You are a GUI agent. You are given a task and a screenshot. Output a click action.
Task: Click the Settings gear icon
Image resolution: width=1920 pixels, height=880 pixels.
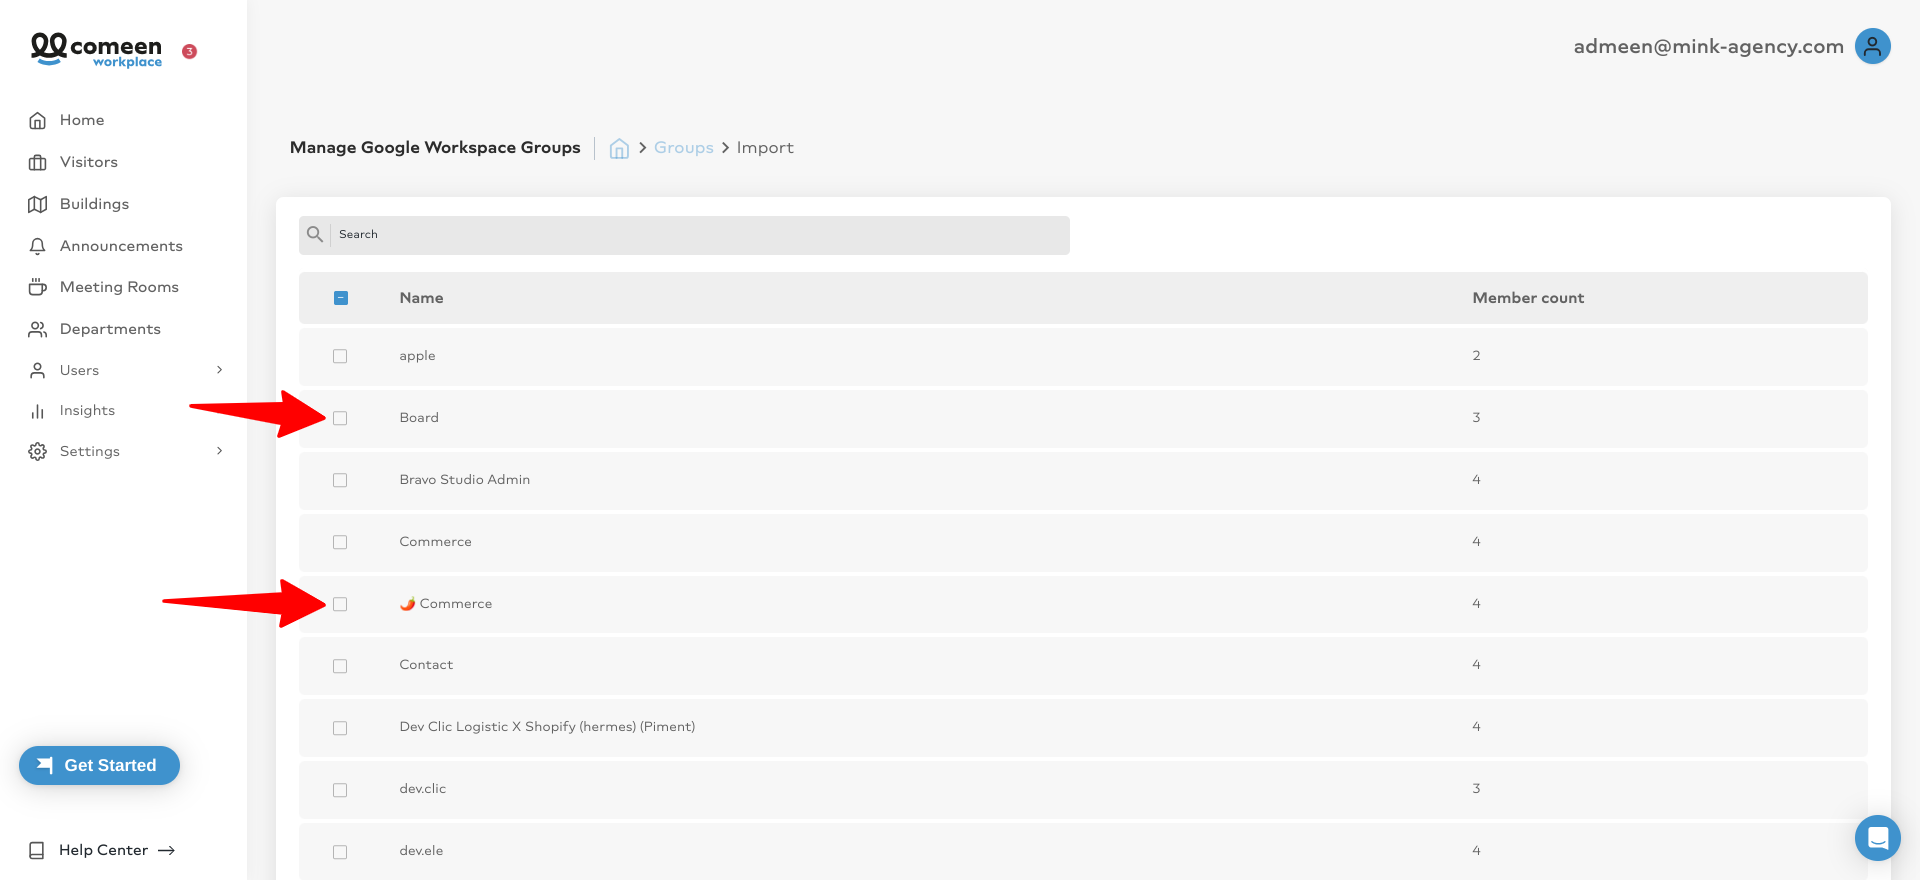[38, 451]
